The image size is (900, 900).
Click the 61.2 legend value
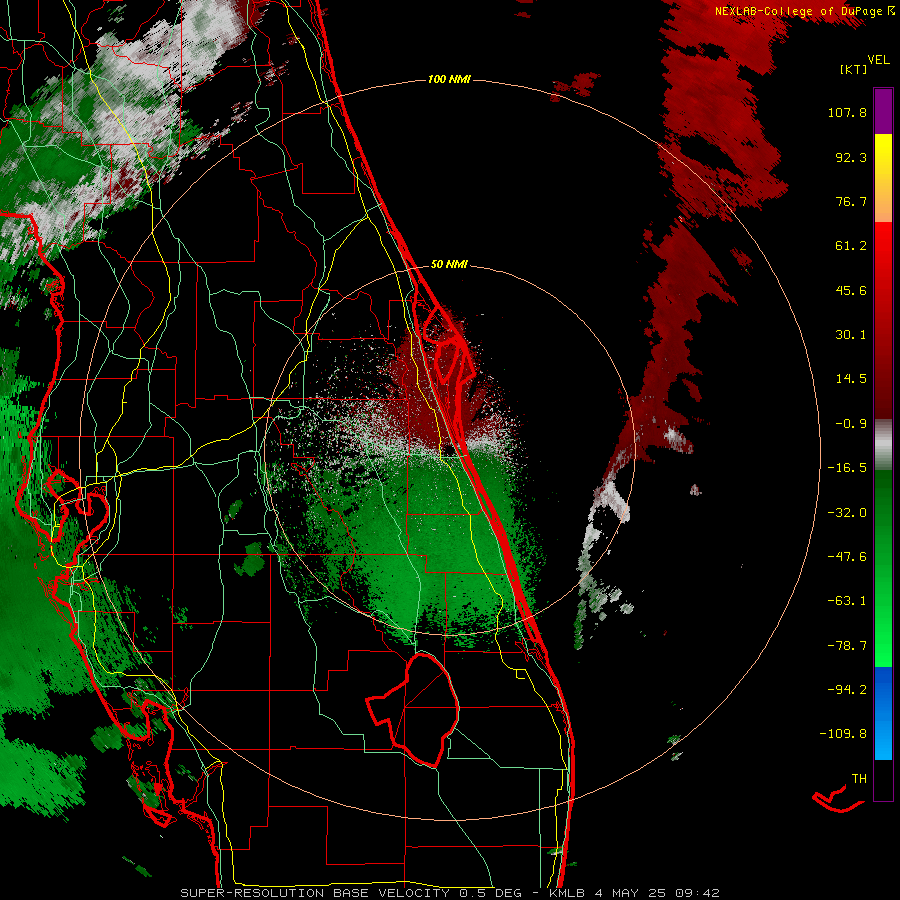(x=851, y=246)
